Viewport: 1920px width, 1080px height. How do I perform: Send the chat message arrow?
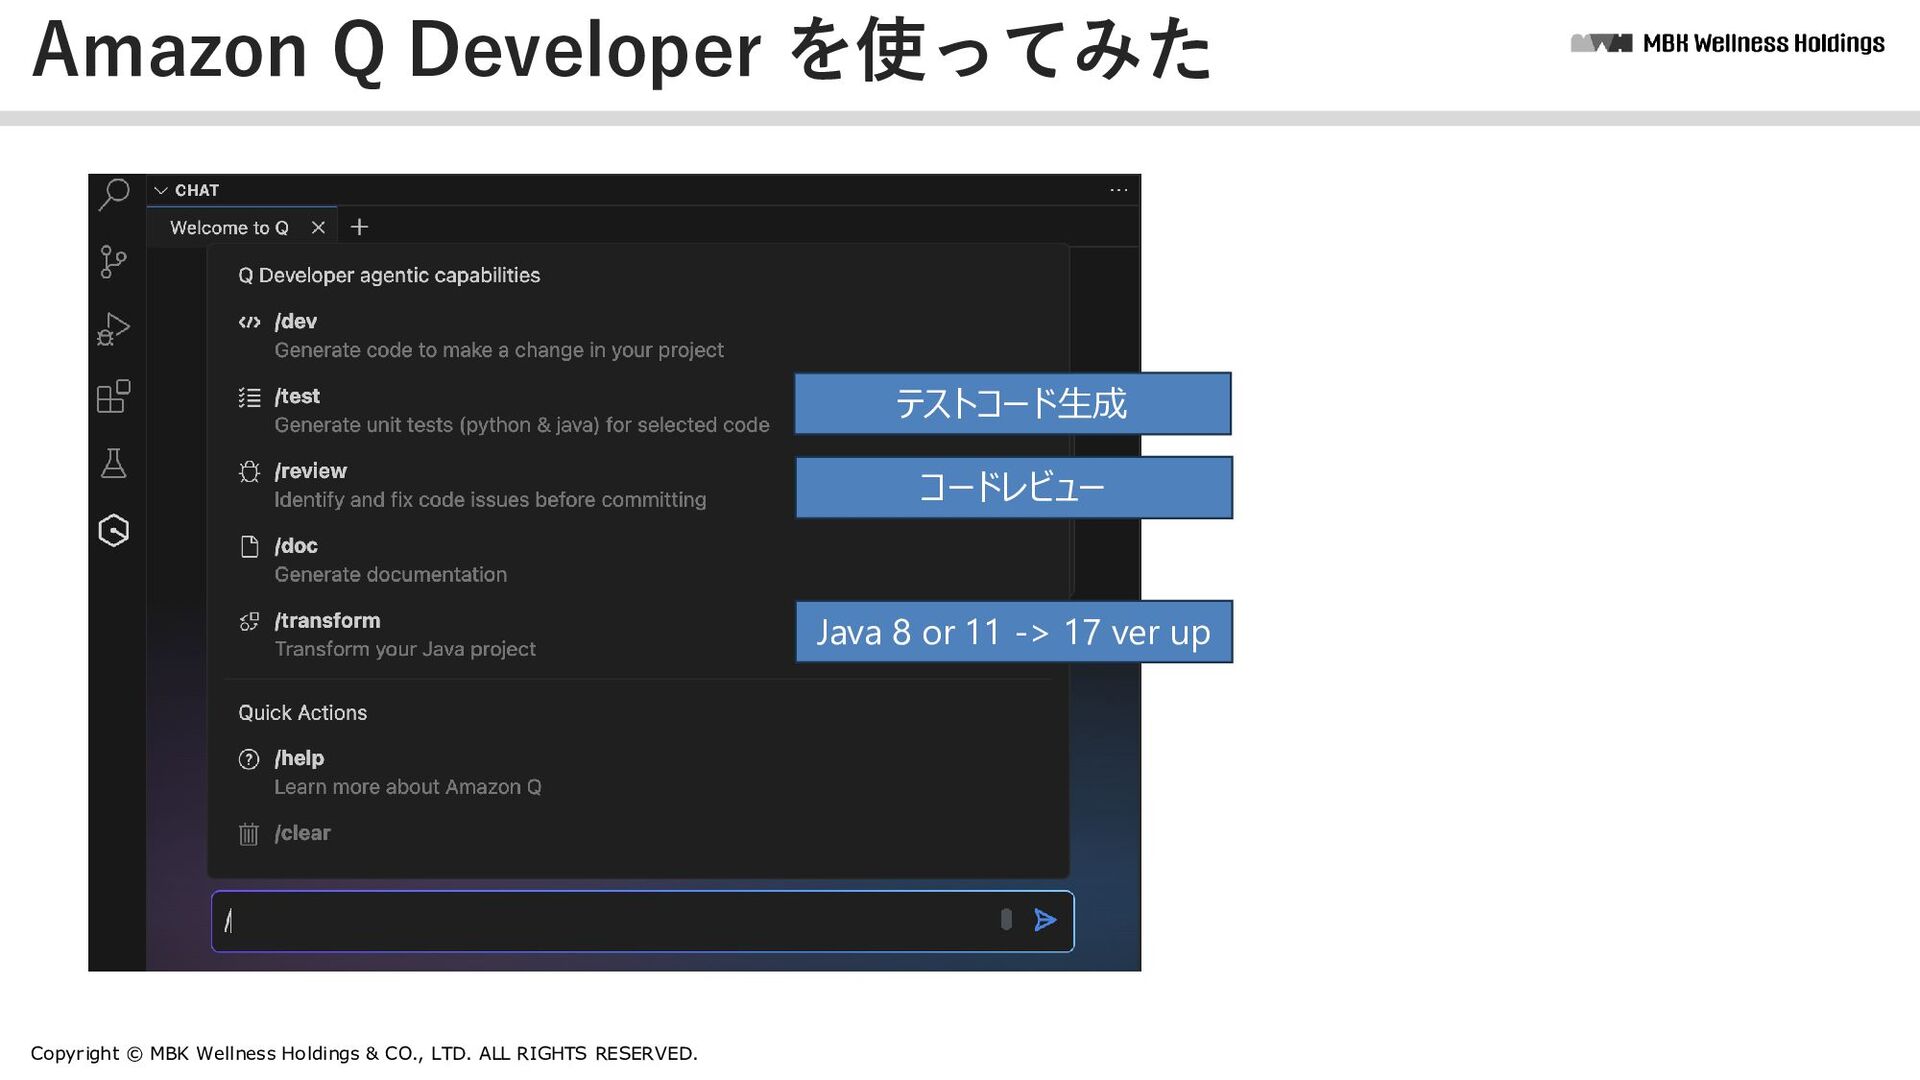(x=1045, y=921)
